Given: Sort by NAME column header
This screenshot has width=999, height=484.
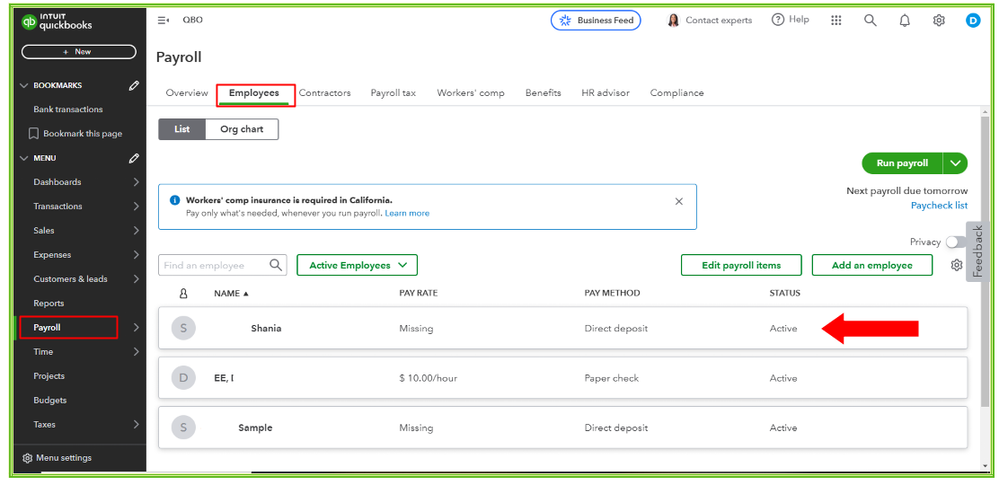Looking at the screenshot, I should 231,293.
